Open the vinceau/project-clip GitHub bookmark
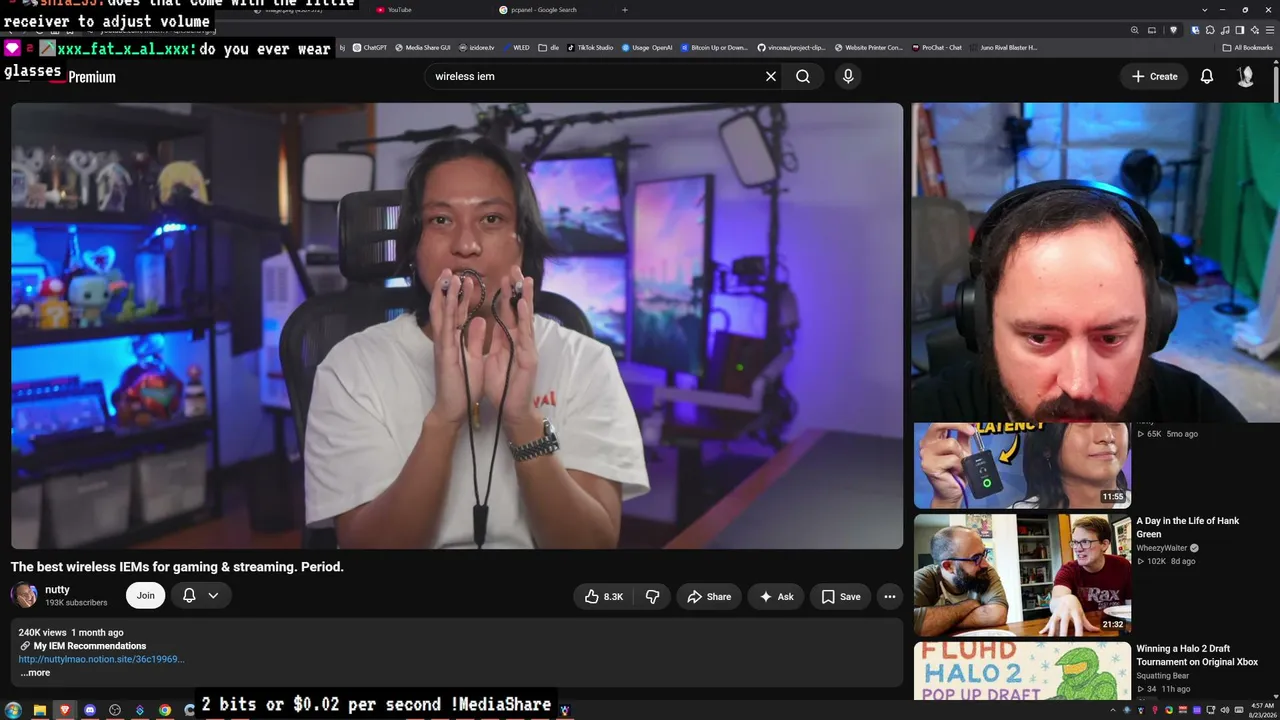Viewport: 1280px width, 720px height. tap(791, 47)
